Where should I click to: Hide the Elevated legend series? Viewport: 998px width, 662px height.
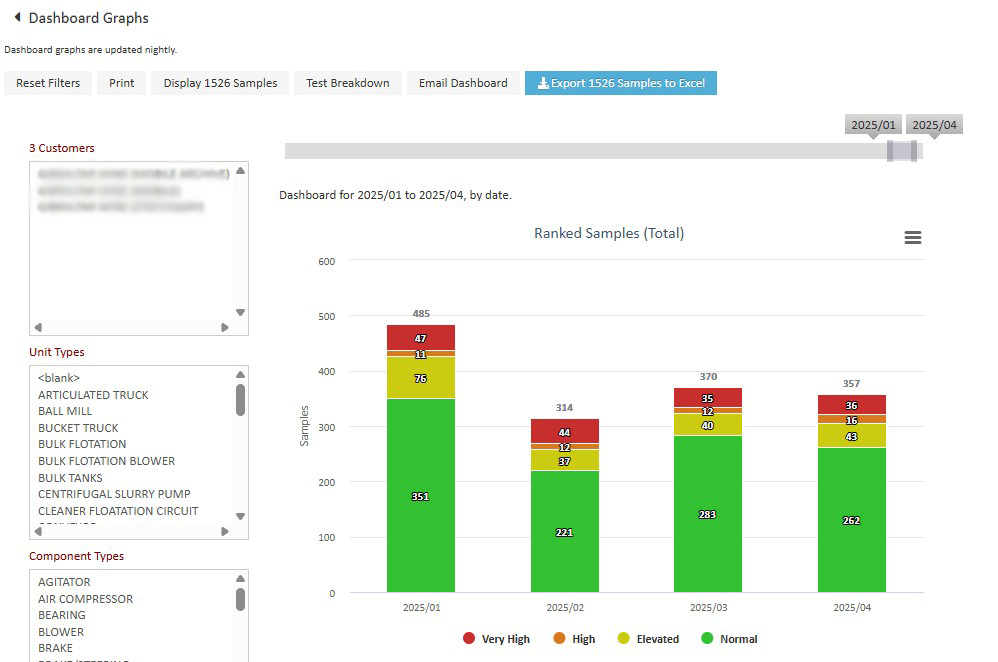coord(648,639)
